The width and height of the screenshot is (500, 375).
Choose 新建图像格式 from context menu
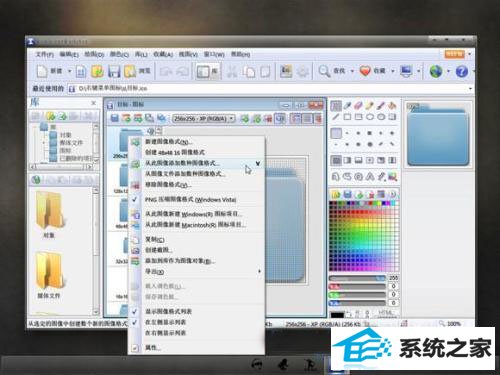coord(197,142)
